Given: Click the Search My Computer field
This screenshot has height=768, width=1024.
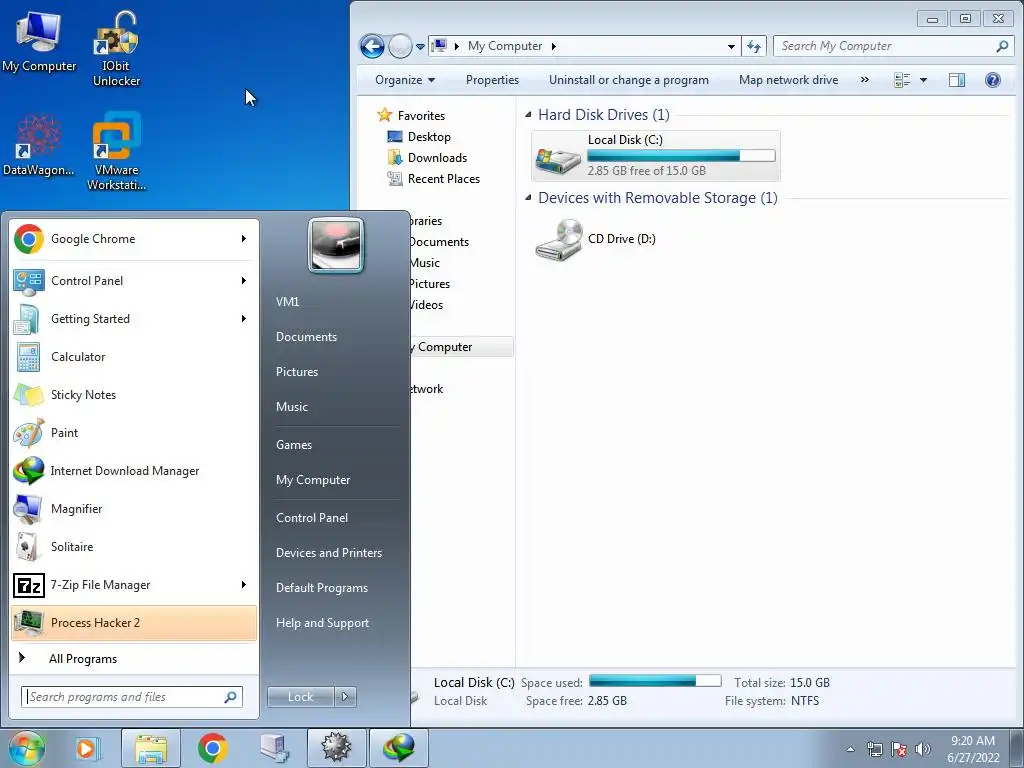Looking at the screenshot, I should 893,46.
